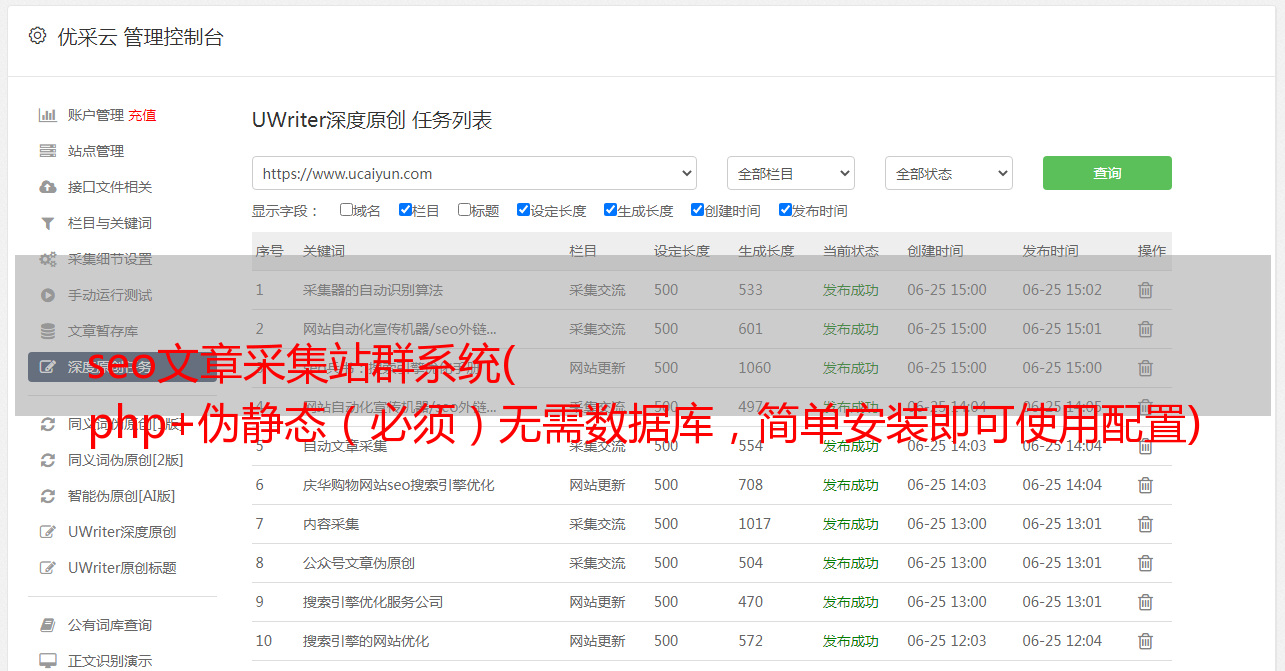Toggle the 设定长度 checkbox

point(523,210)
